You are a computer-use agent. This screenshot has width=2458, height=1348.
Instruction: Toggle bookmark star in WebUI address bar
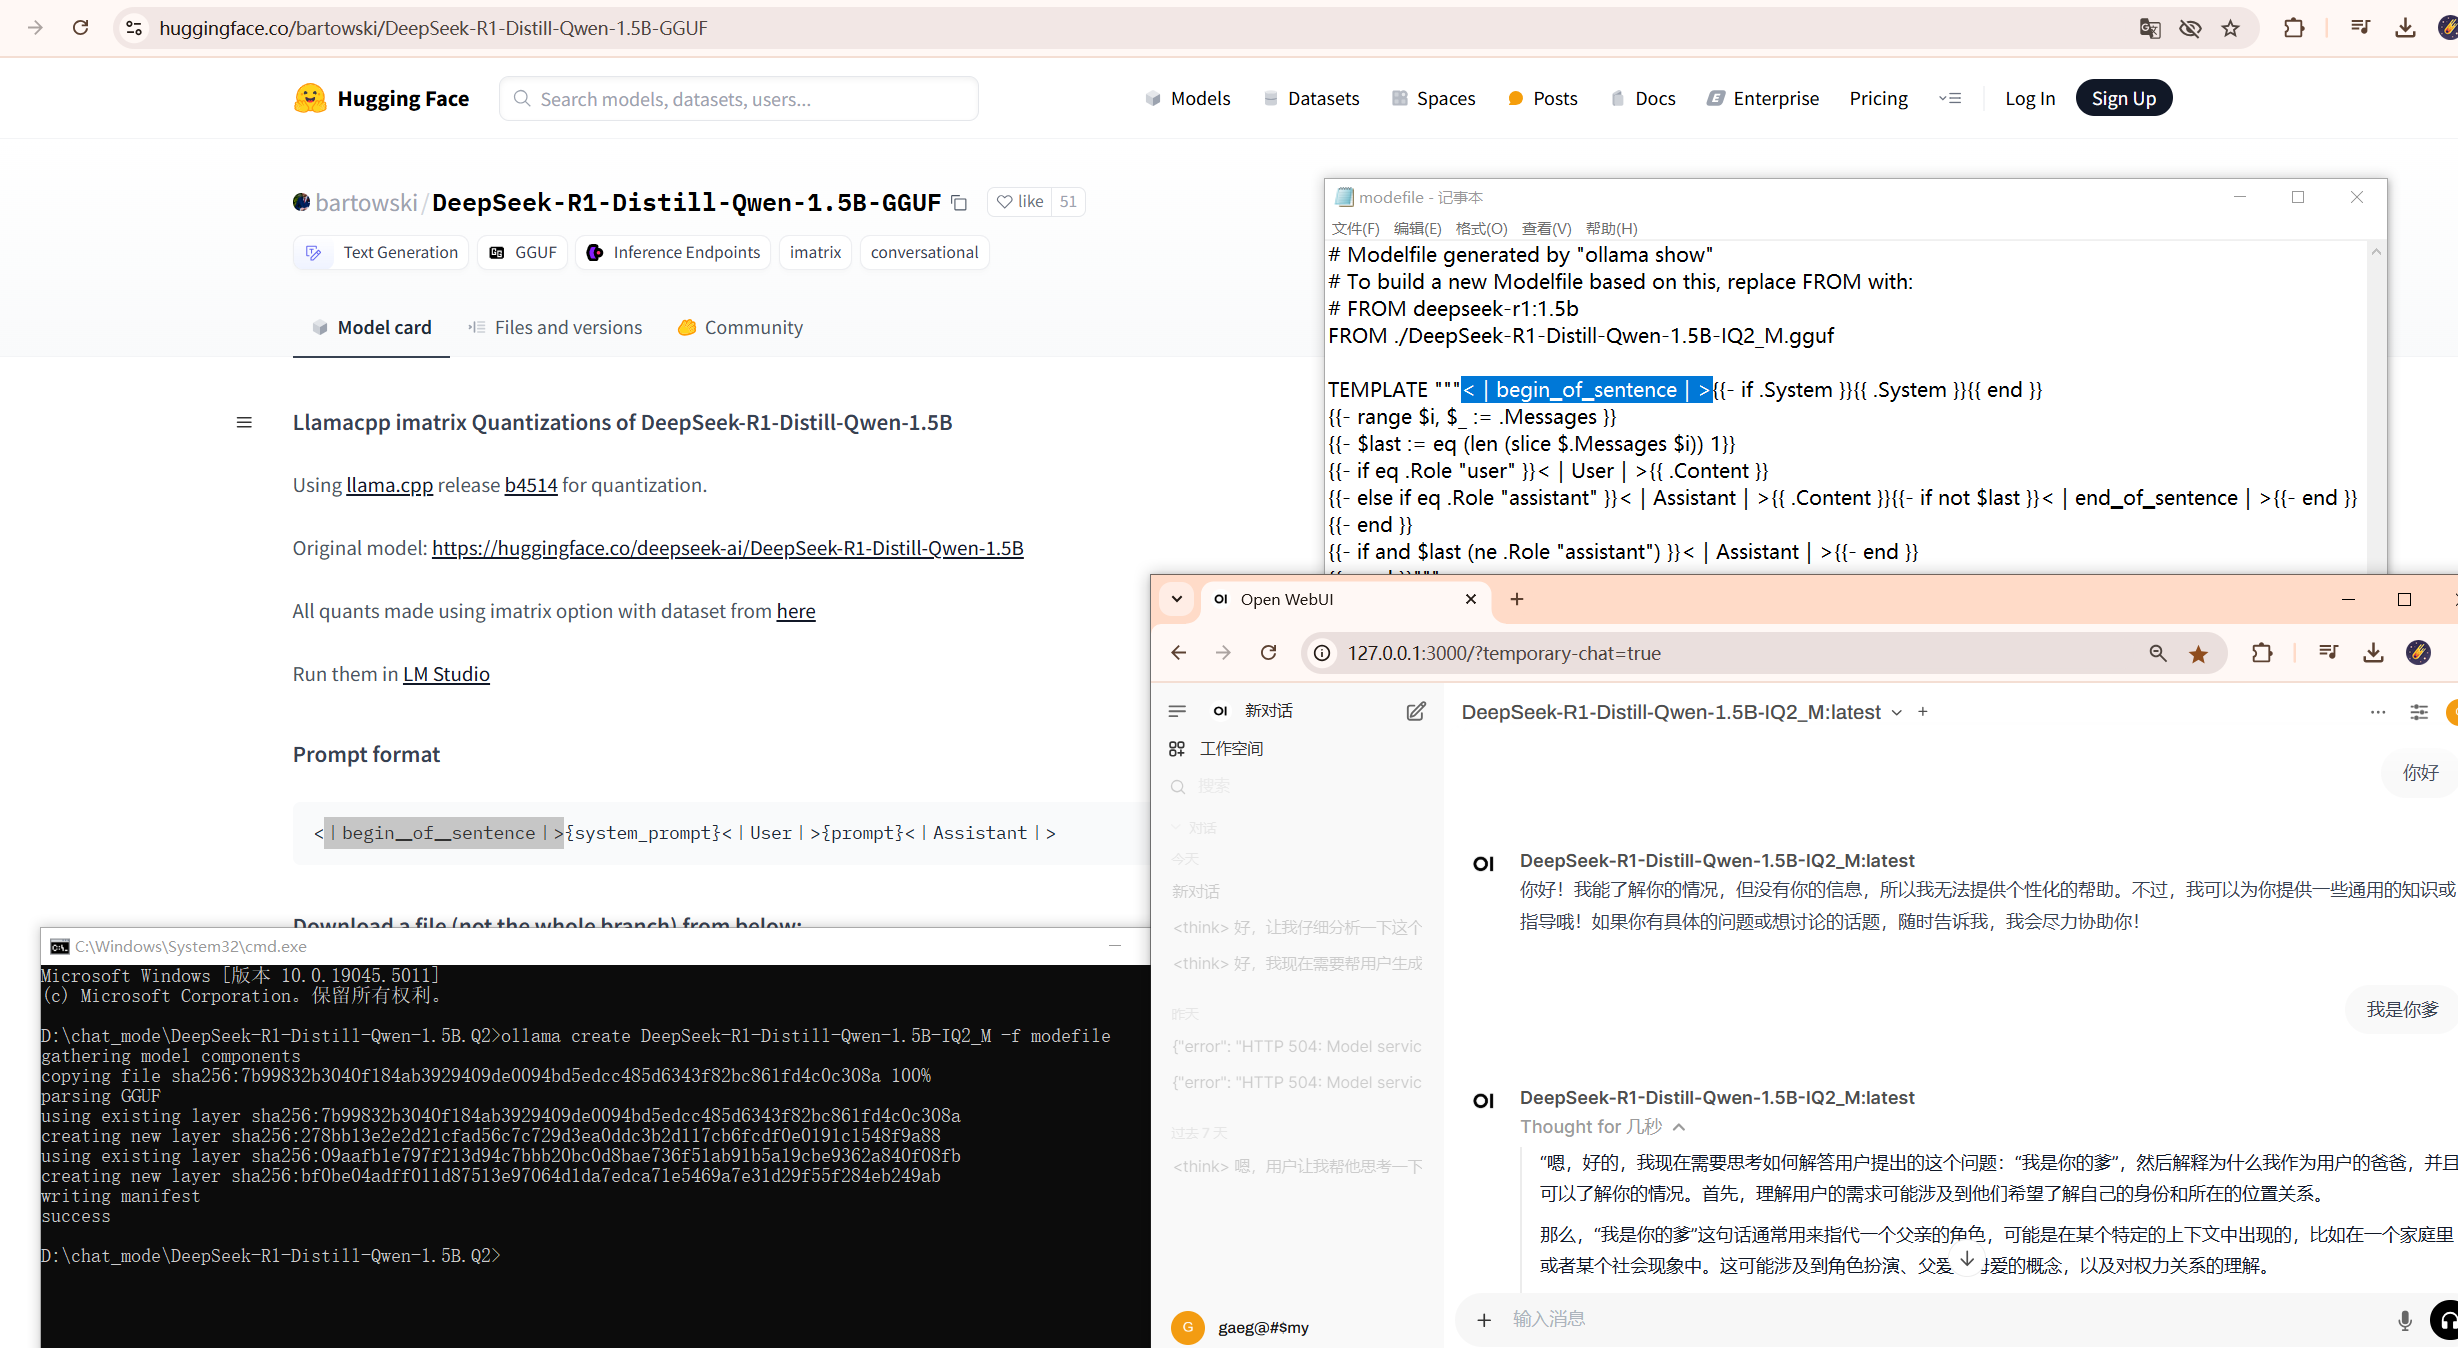click(2198, 654)
